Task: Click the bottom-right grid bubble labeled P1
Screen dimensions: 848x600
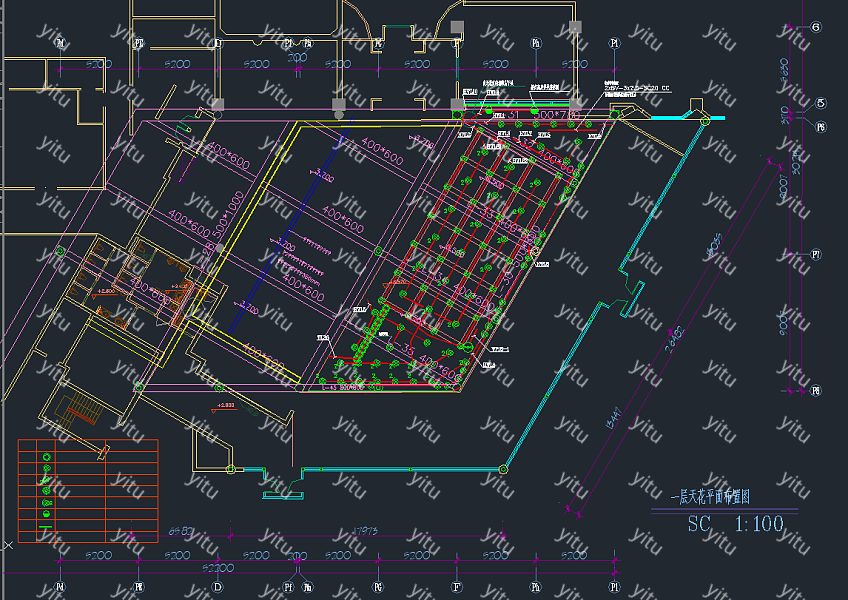Action: pos(616,587)
